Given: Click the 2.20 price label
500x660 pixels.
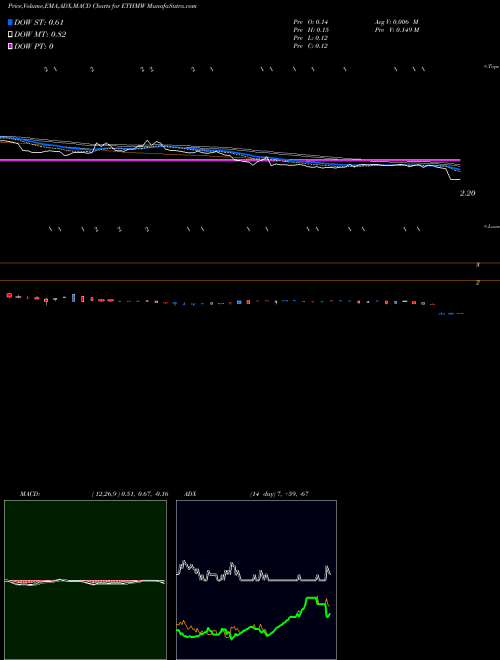Looking at the screenshot, I should tap(468, 193).
